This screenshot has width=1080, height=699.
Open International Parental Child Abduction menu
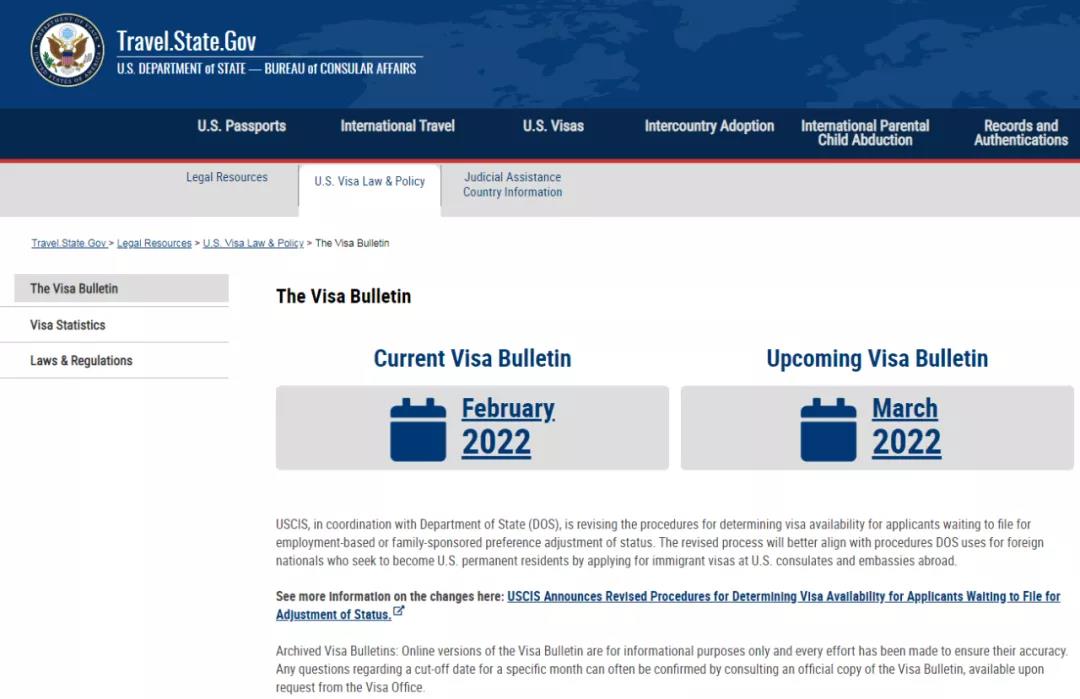pyautogui.click(x=865, y=133)
